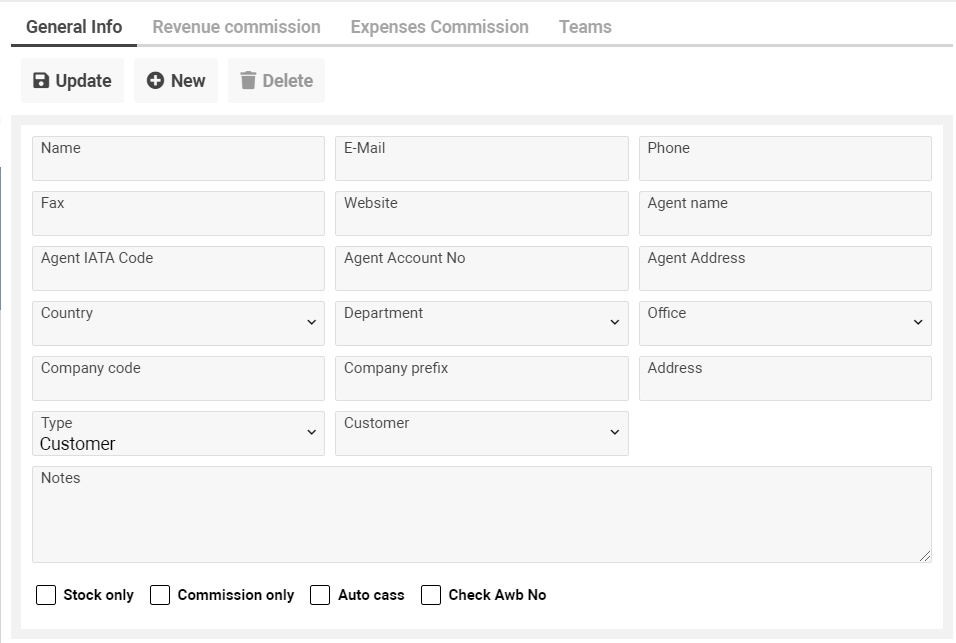Enable the Stock only checkbox
The height and width of the screenshot is (643, 956).
click(x=45, y=594)
